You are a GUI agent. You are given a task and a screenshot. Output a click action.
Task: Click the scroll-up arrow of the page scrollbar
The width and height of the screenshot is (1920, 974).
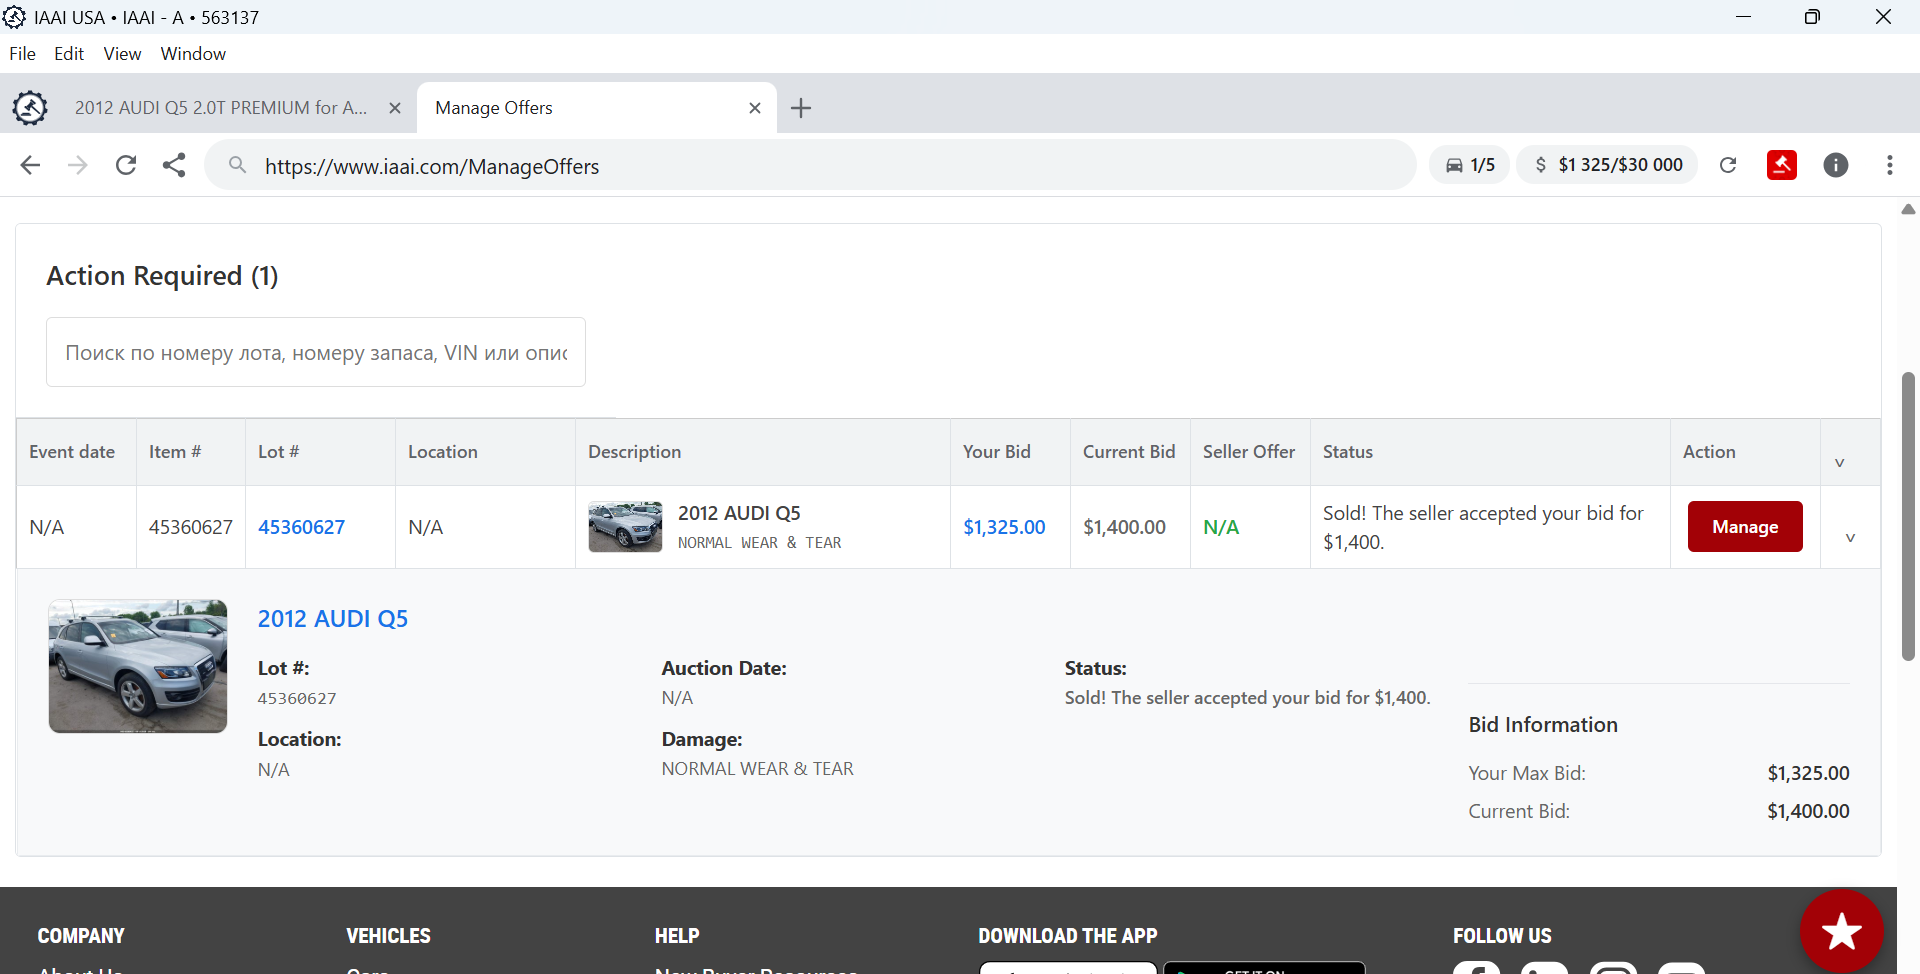pos(1908,209)
